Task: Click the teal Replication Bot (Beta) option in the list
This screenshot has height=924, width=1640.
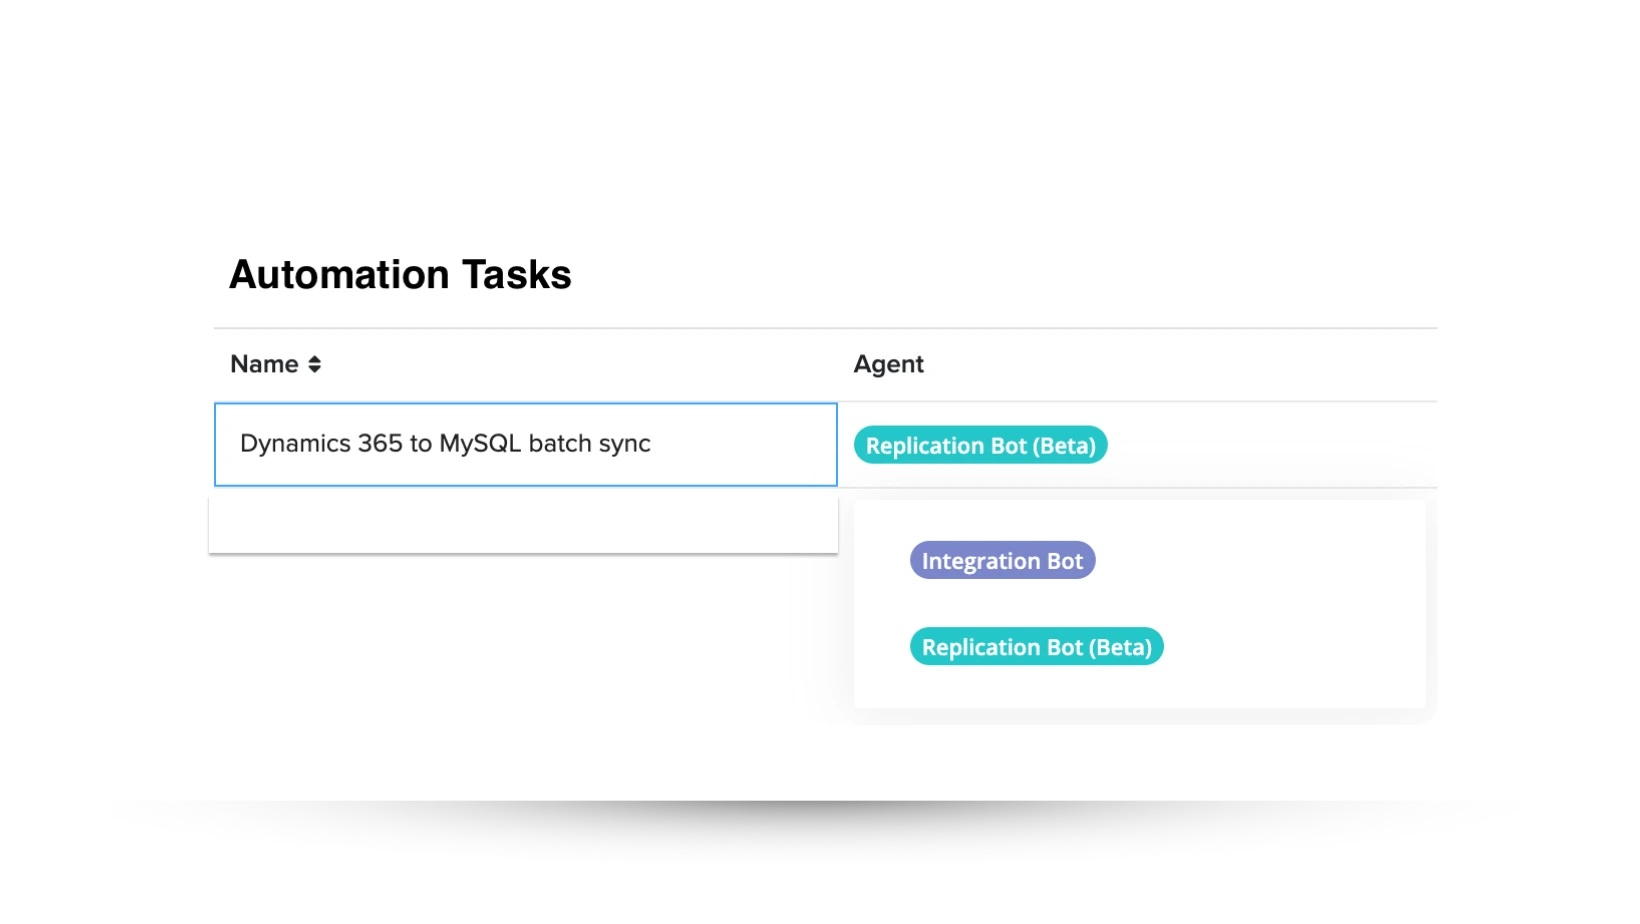Action: pos(1035,647)
